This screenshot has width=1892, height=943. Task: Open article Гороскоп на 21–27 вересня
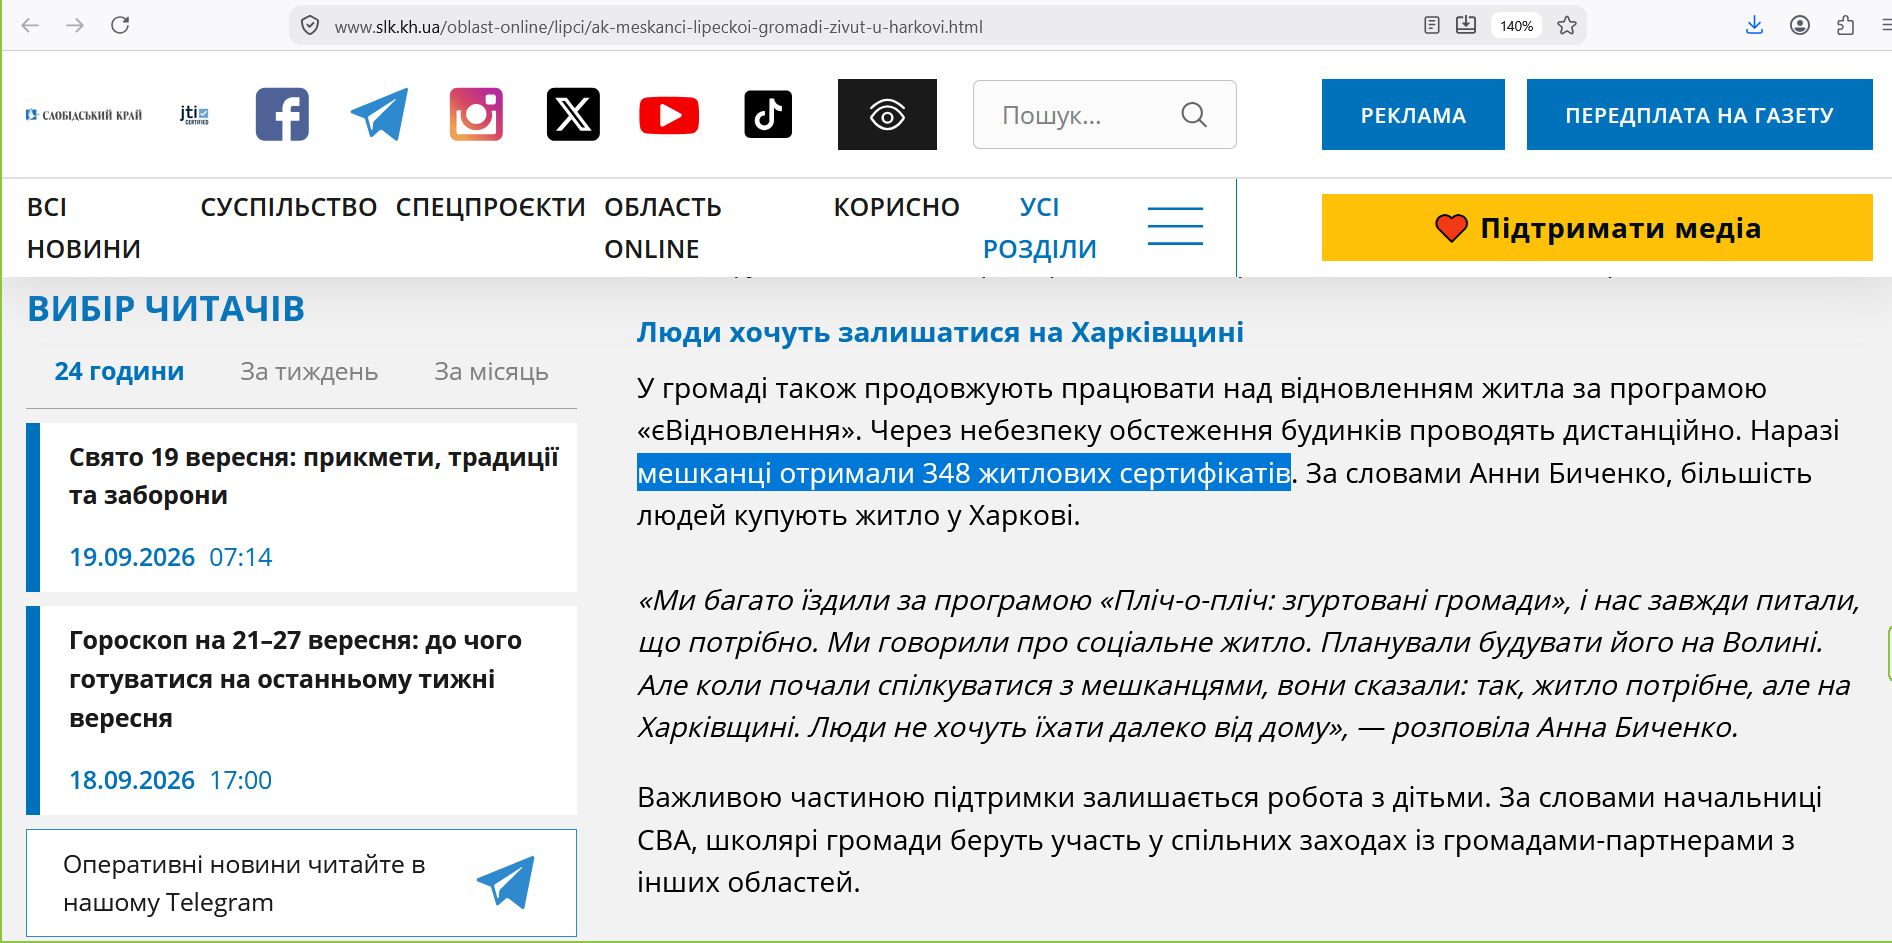(296, 679)
